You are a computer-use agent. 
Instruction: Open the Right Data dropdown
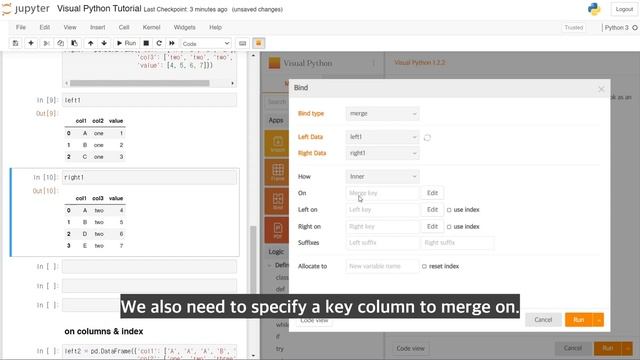(x=382, y=153)
